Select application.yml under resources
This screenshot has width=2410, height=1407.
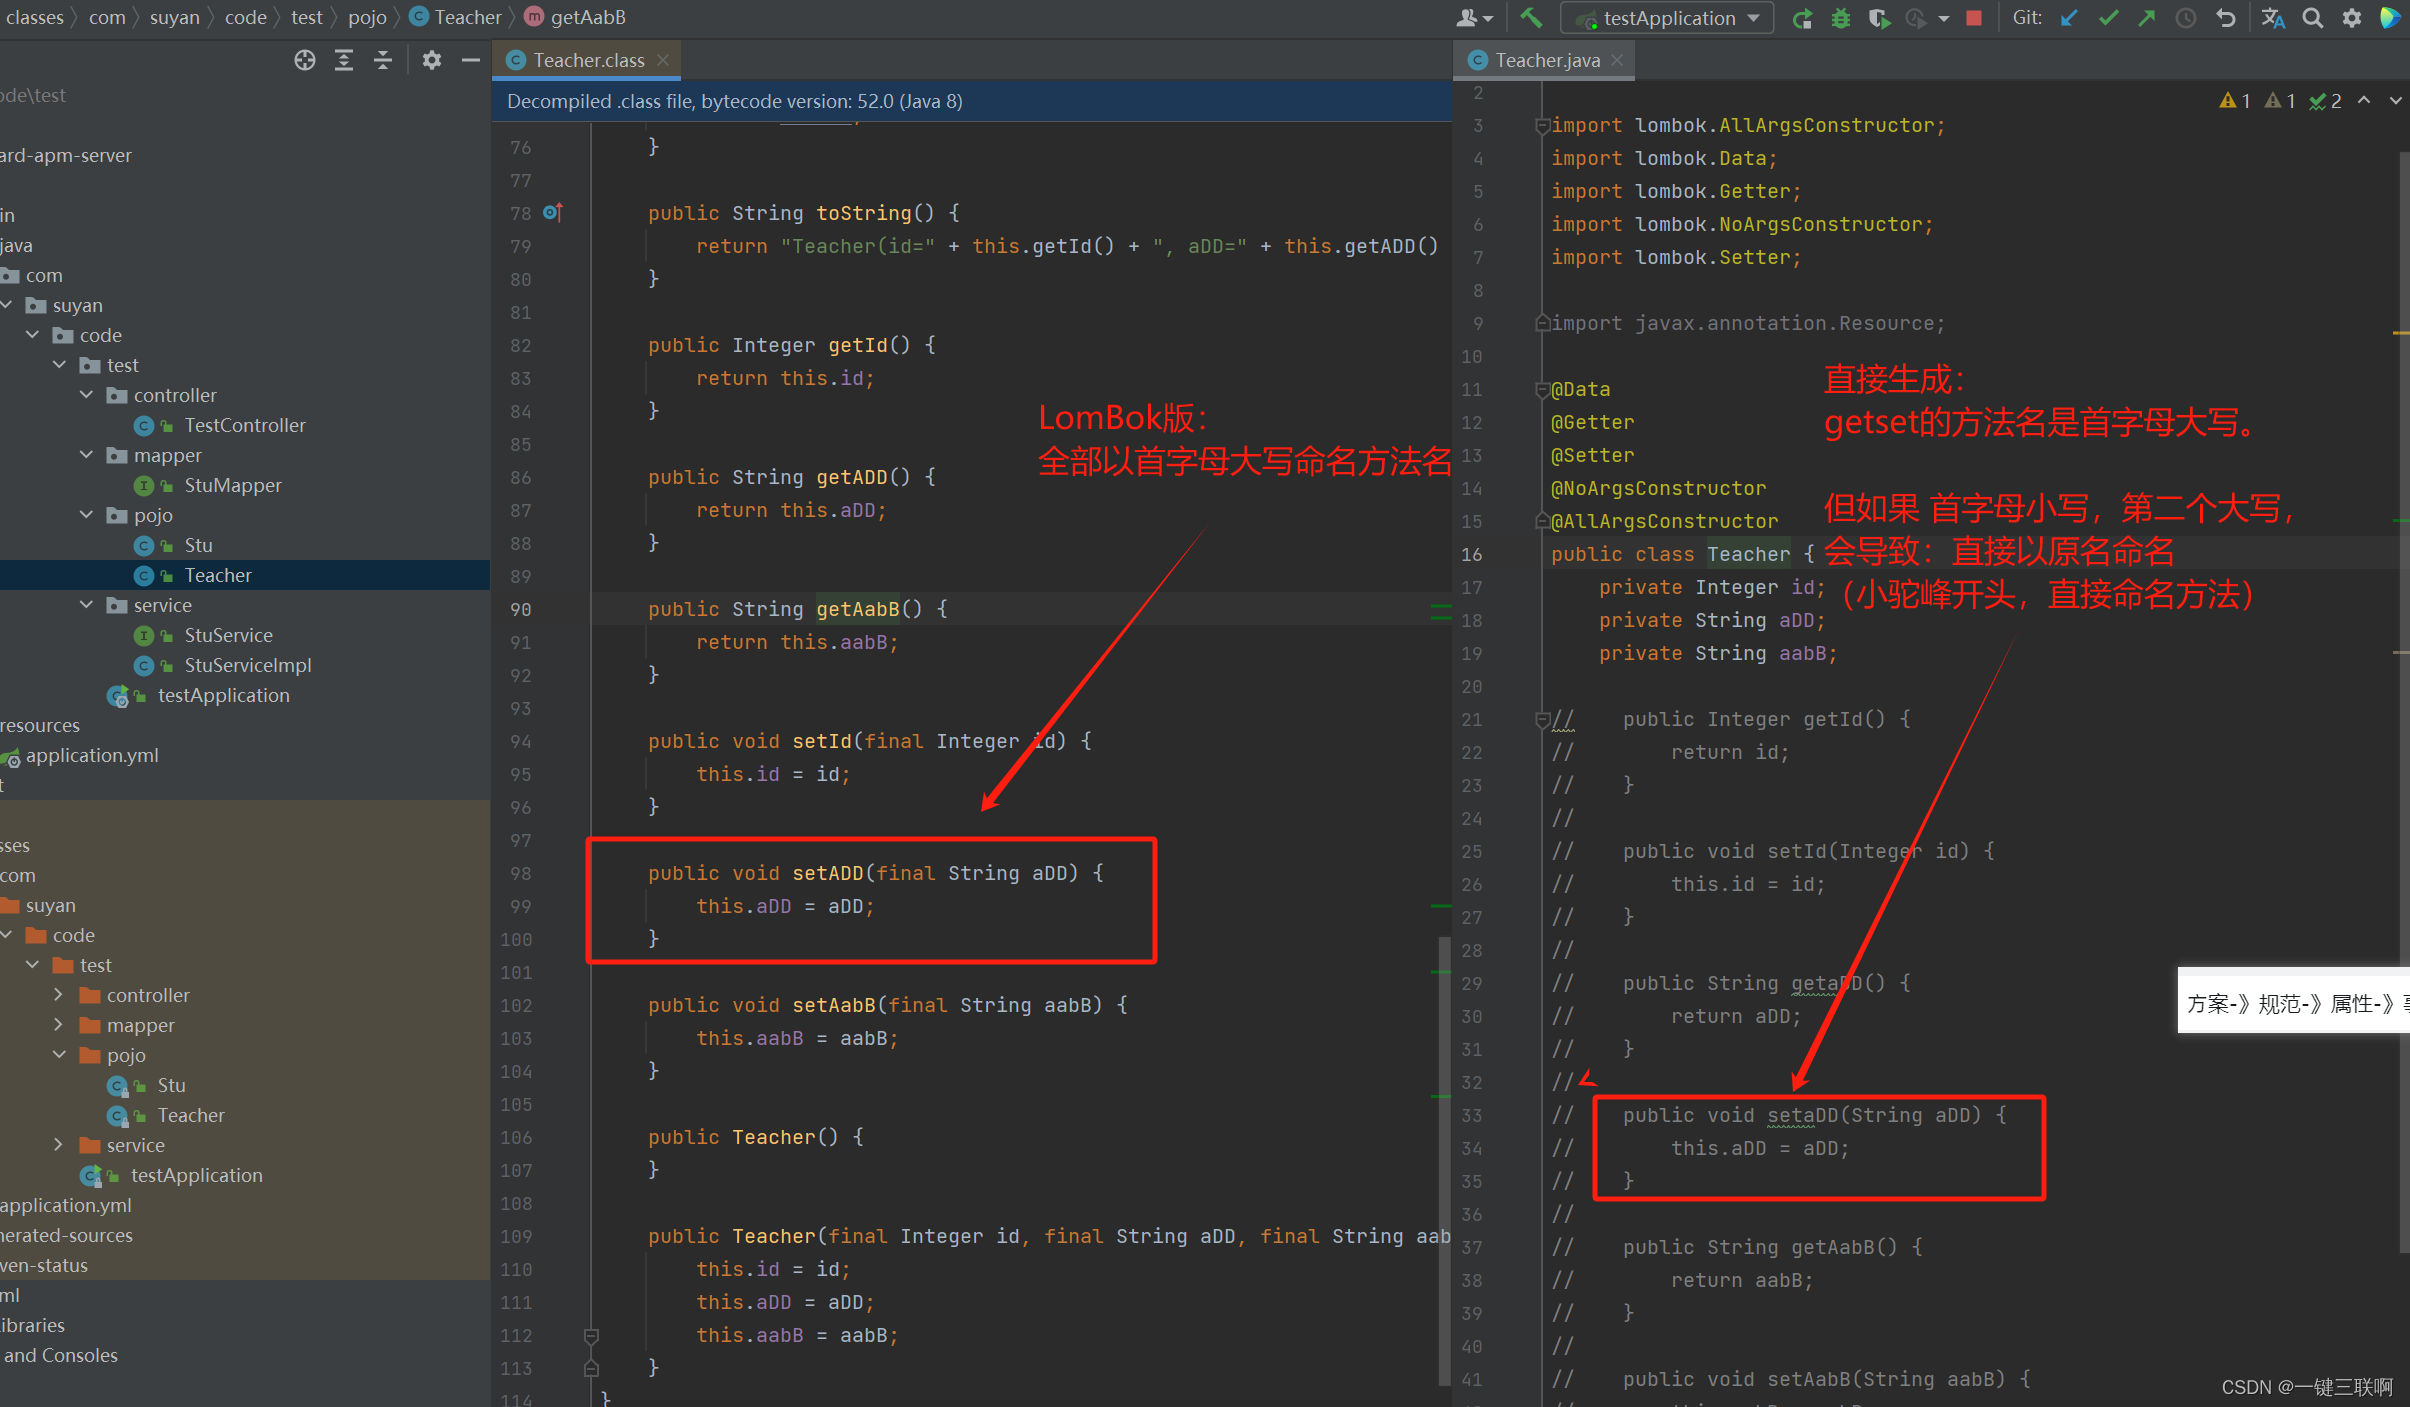[91, 755]
